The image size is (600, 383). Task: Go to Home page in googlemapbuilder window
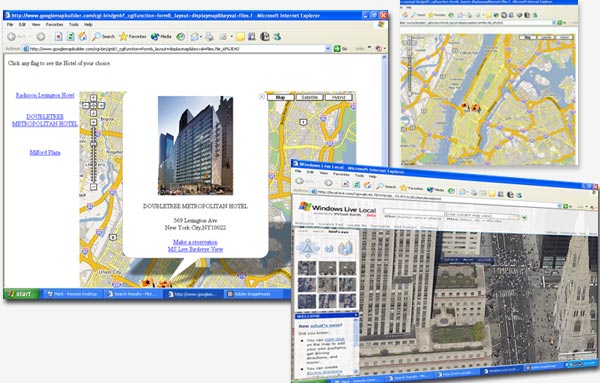[x=83, y=37]
